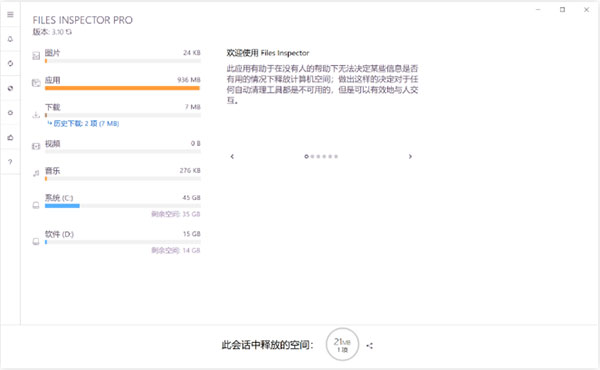Click the 276 KB size value
The height and width of the screenshot is (370, 600).
click(190, 171)
